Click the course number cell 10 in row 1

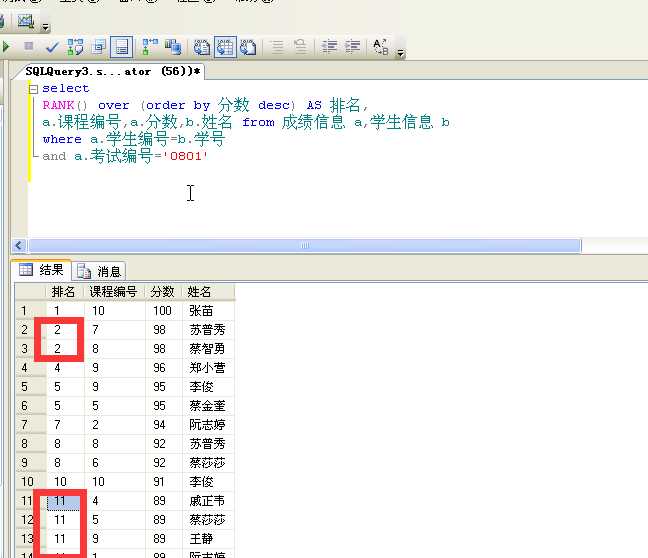click(115, 310)
